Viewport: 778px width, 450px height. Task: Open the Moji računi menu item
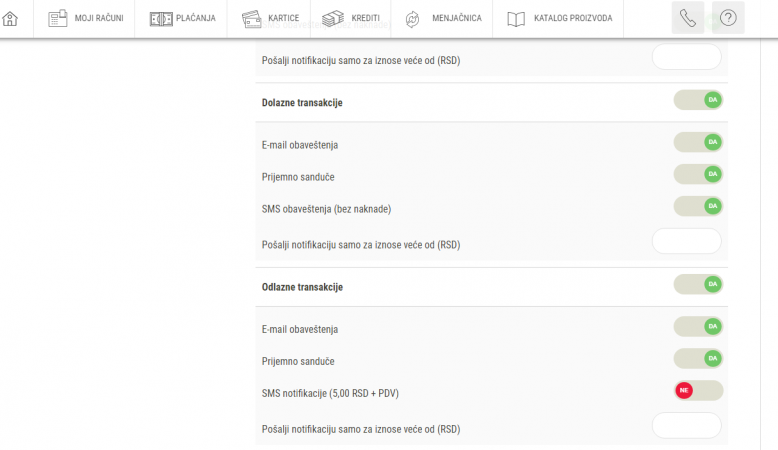[98, 18]
